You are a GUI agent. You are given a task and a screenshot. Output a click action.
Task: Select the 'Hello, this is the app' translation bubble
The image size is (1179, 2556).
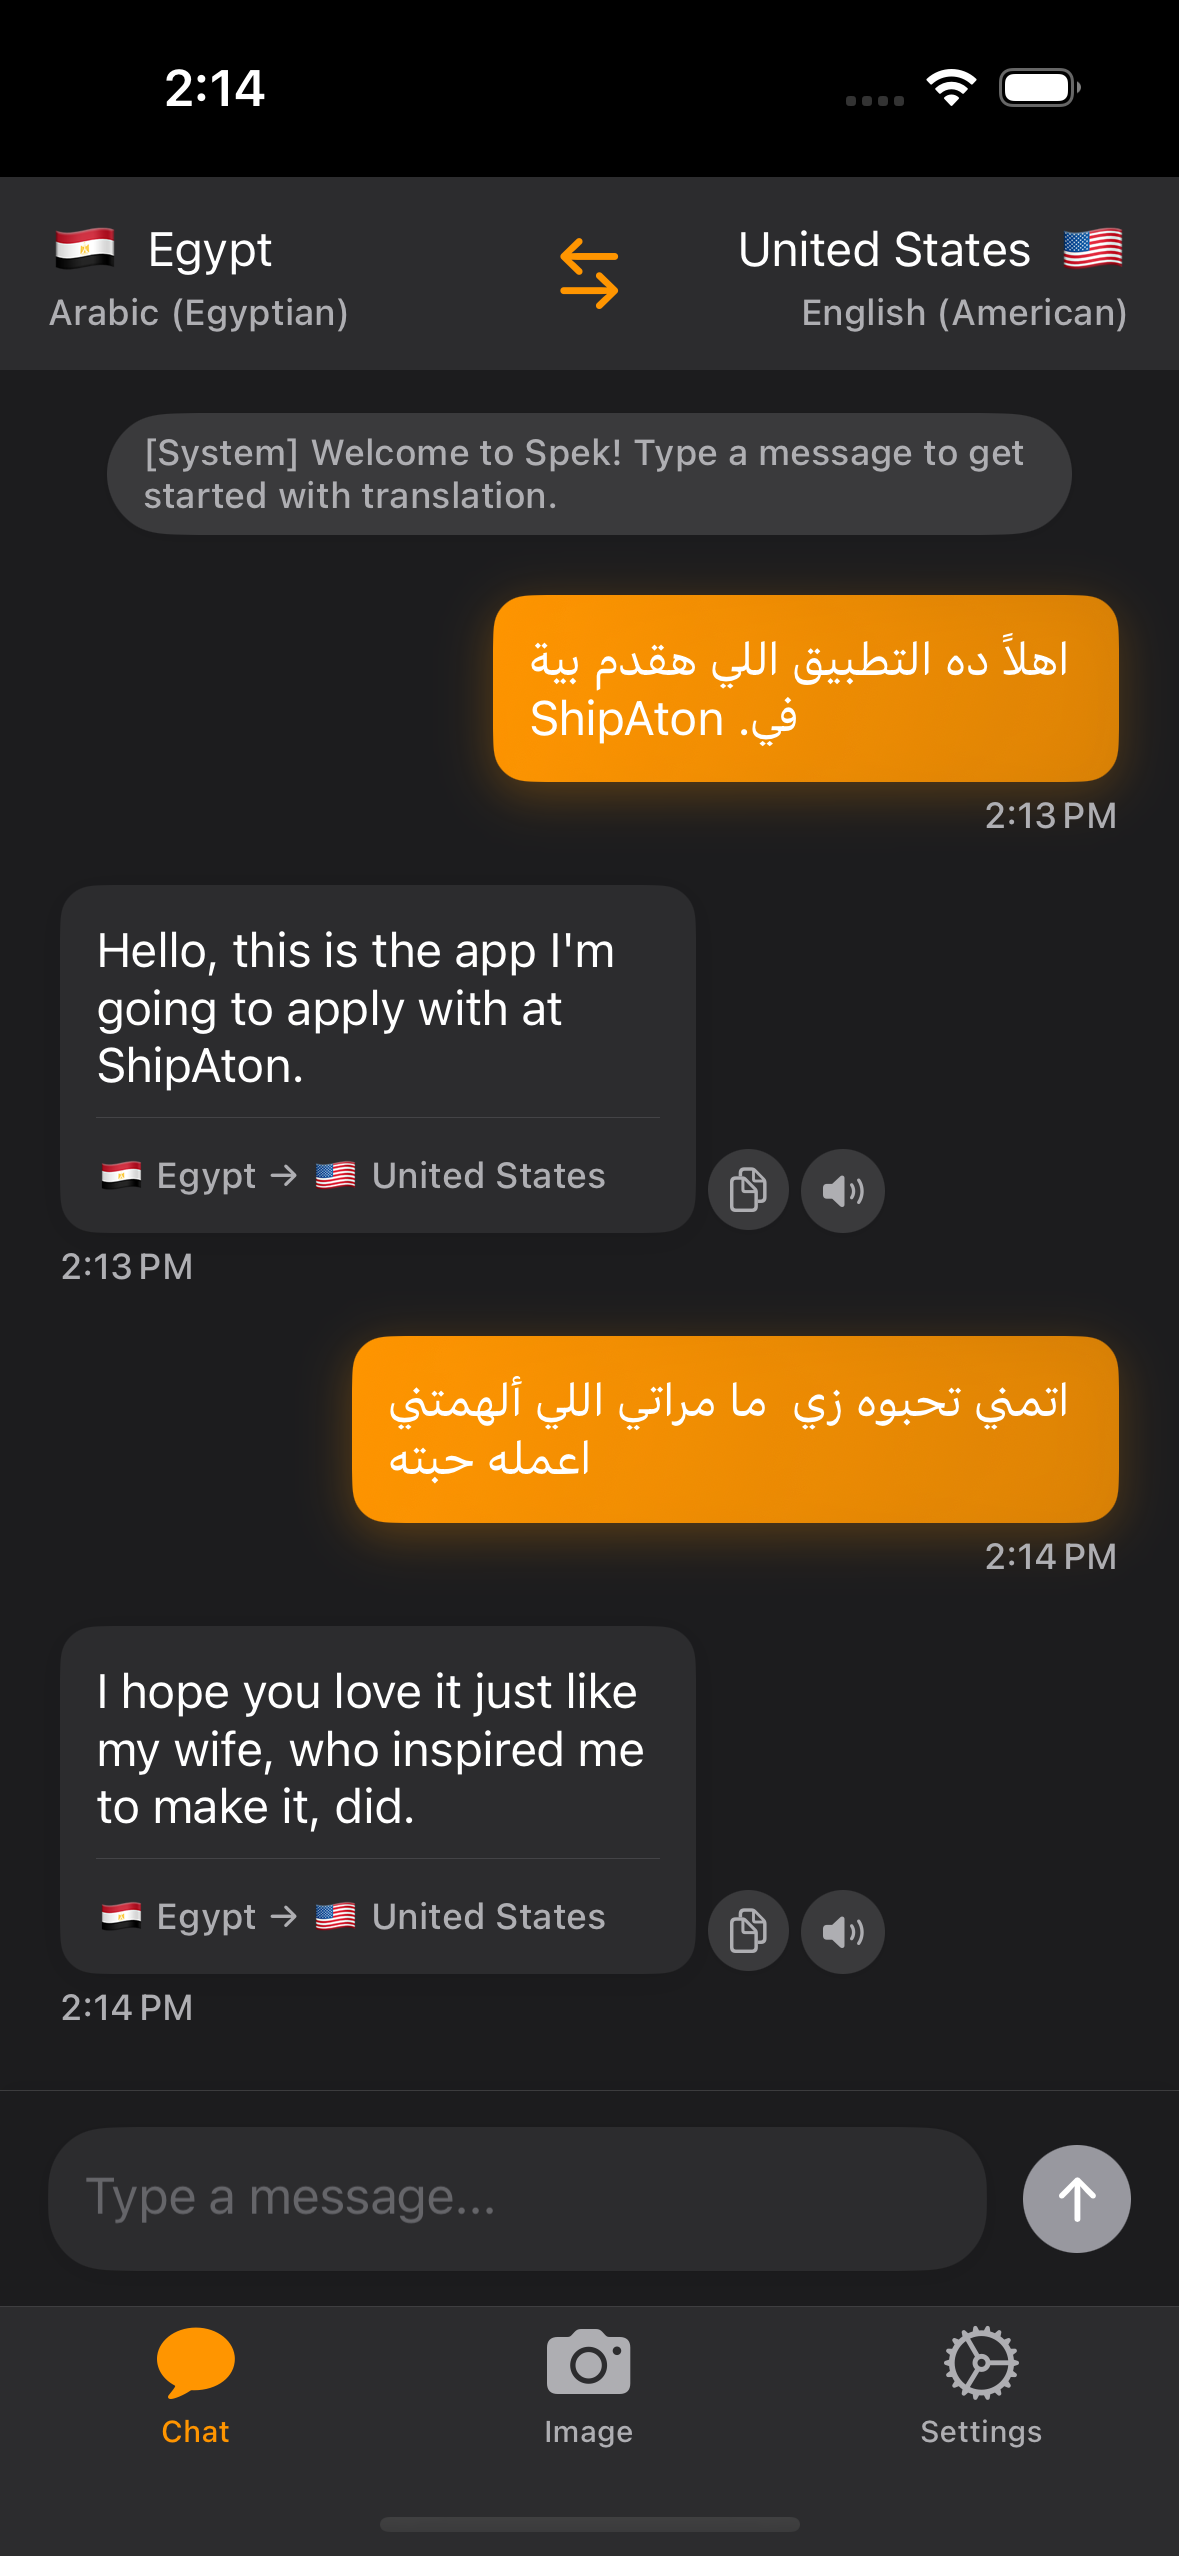(x=377, y=1059)
